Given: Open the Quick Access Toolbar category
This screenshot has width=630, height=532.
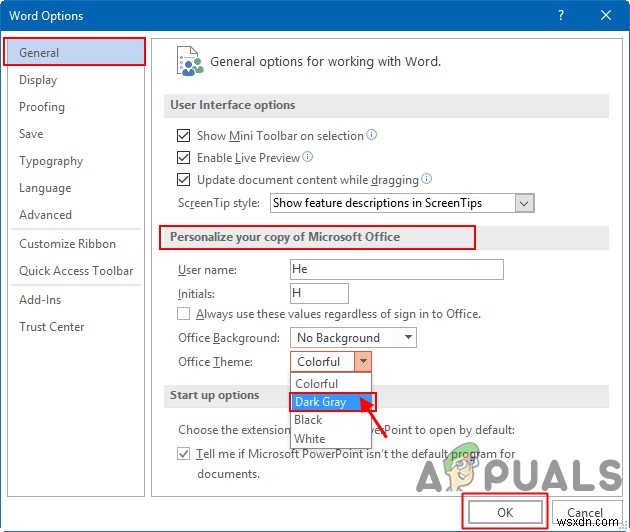Looking at the screenshot, I should [x=75, y=270].
